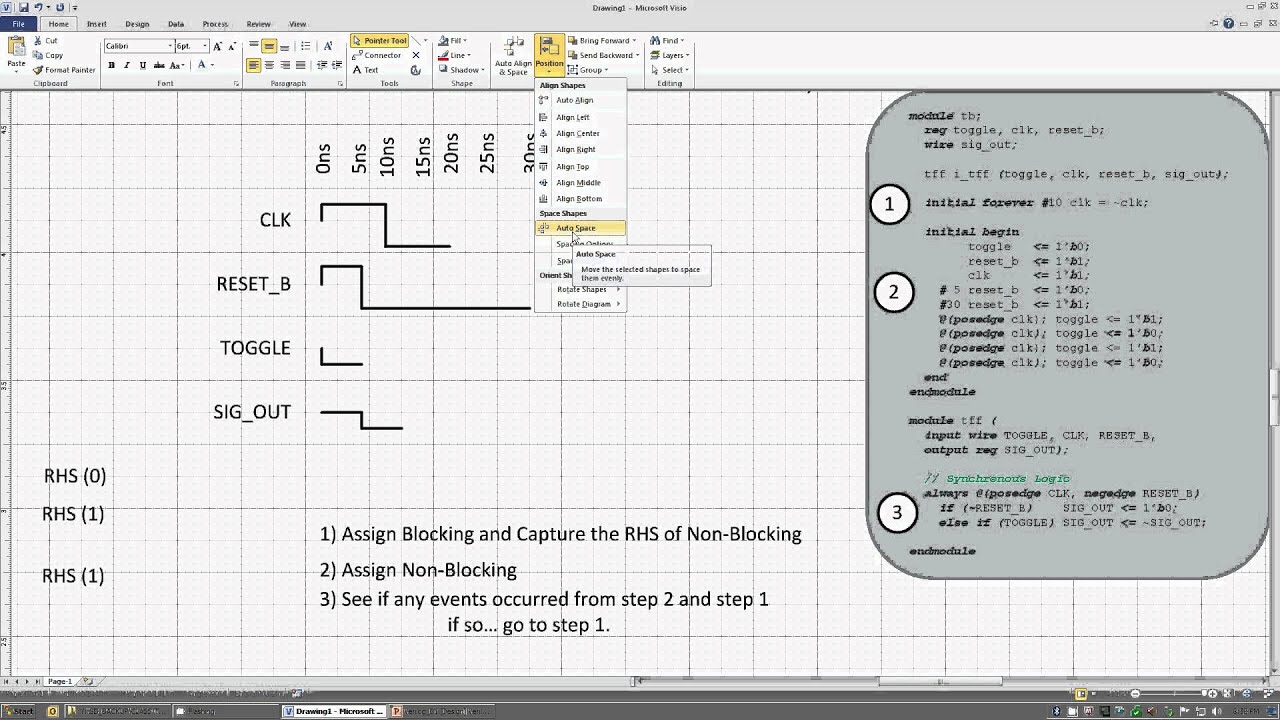
Task: Center text in Paragraph group
Action: pos(269,65)
